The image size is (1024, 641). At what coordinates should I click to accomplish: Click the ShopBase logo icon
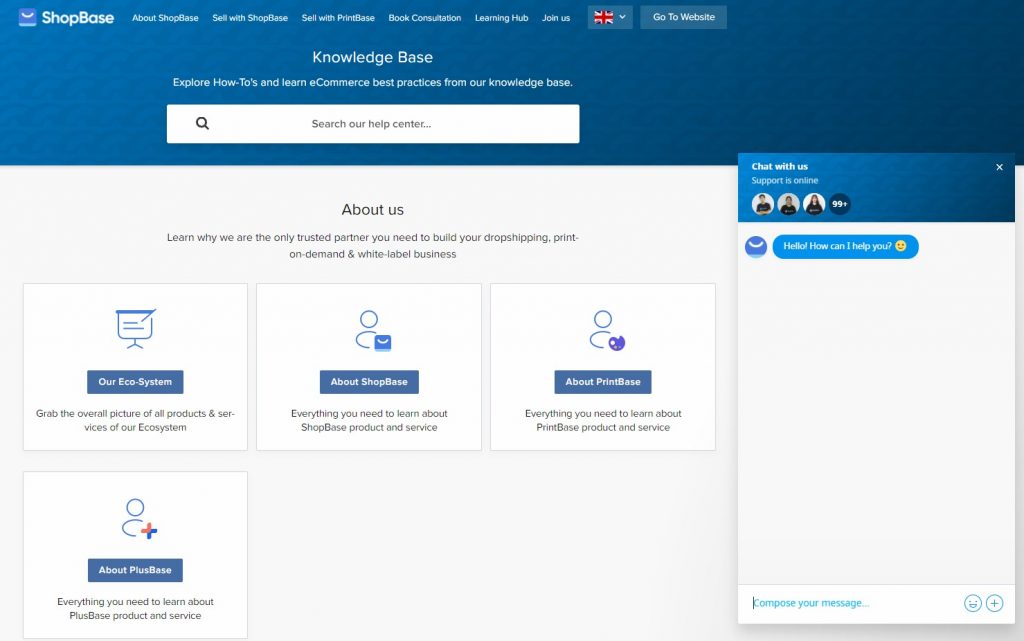(x=28, y=16)
